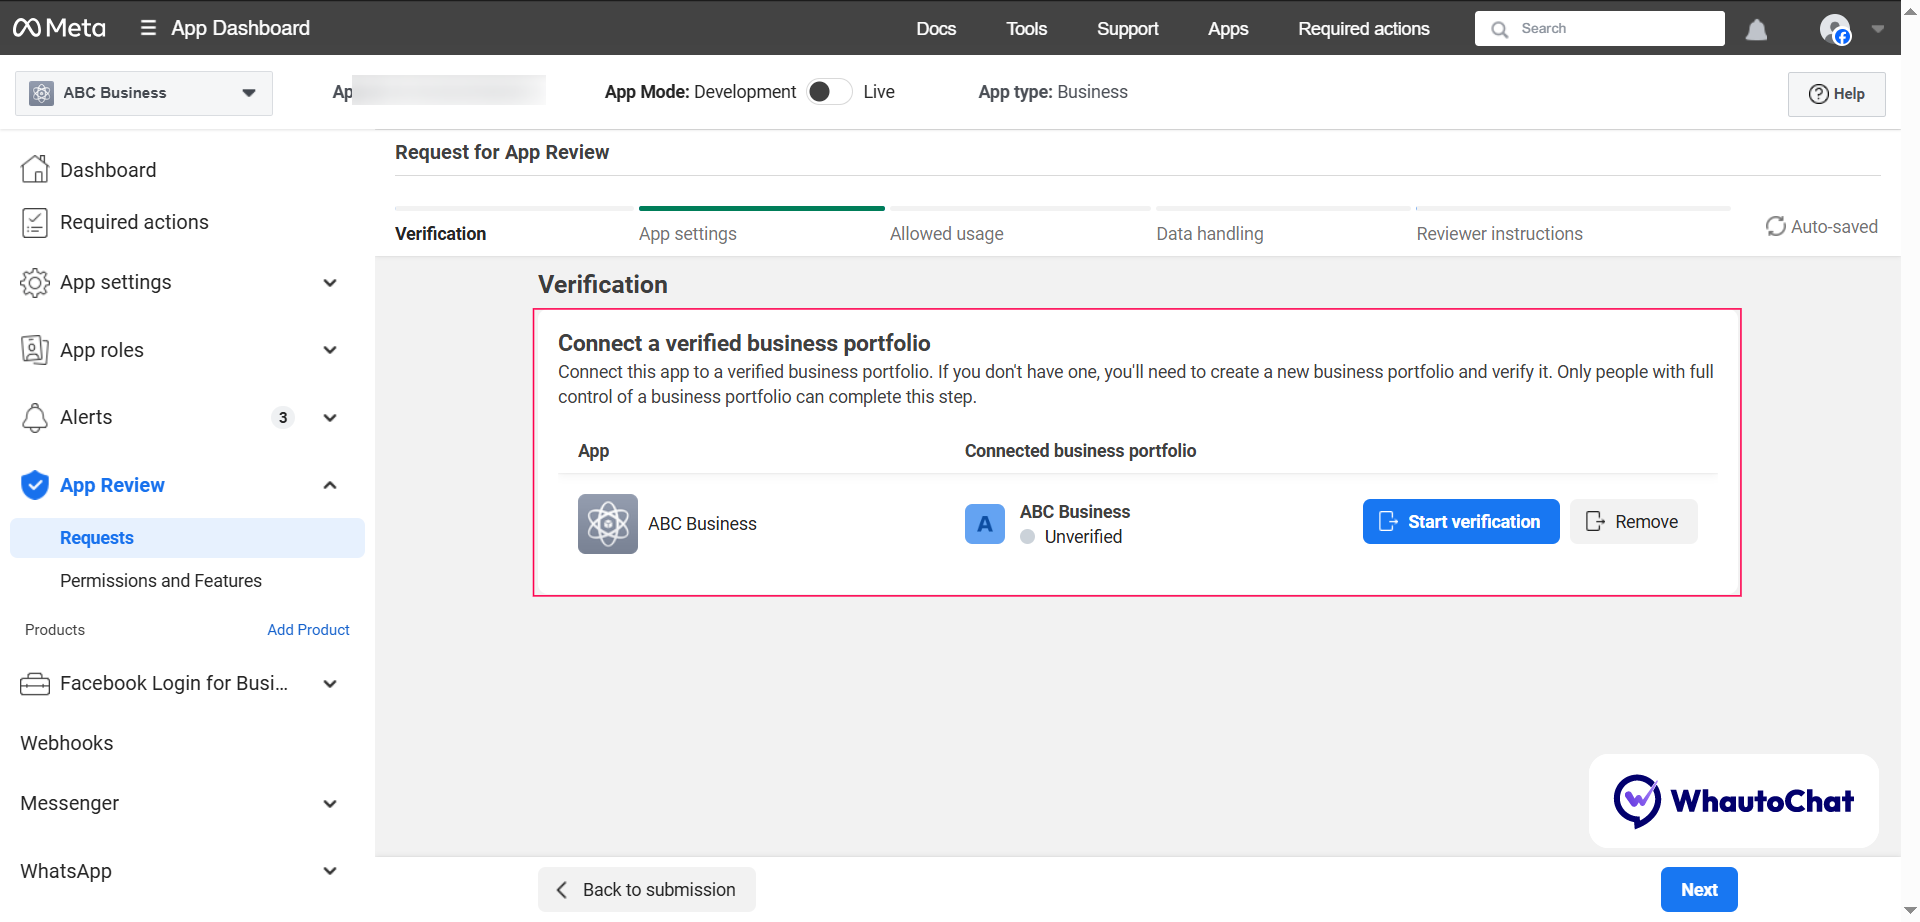Click Back to submission
The height and width of the screenshot is (922, 1920).
coord(646,889)
